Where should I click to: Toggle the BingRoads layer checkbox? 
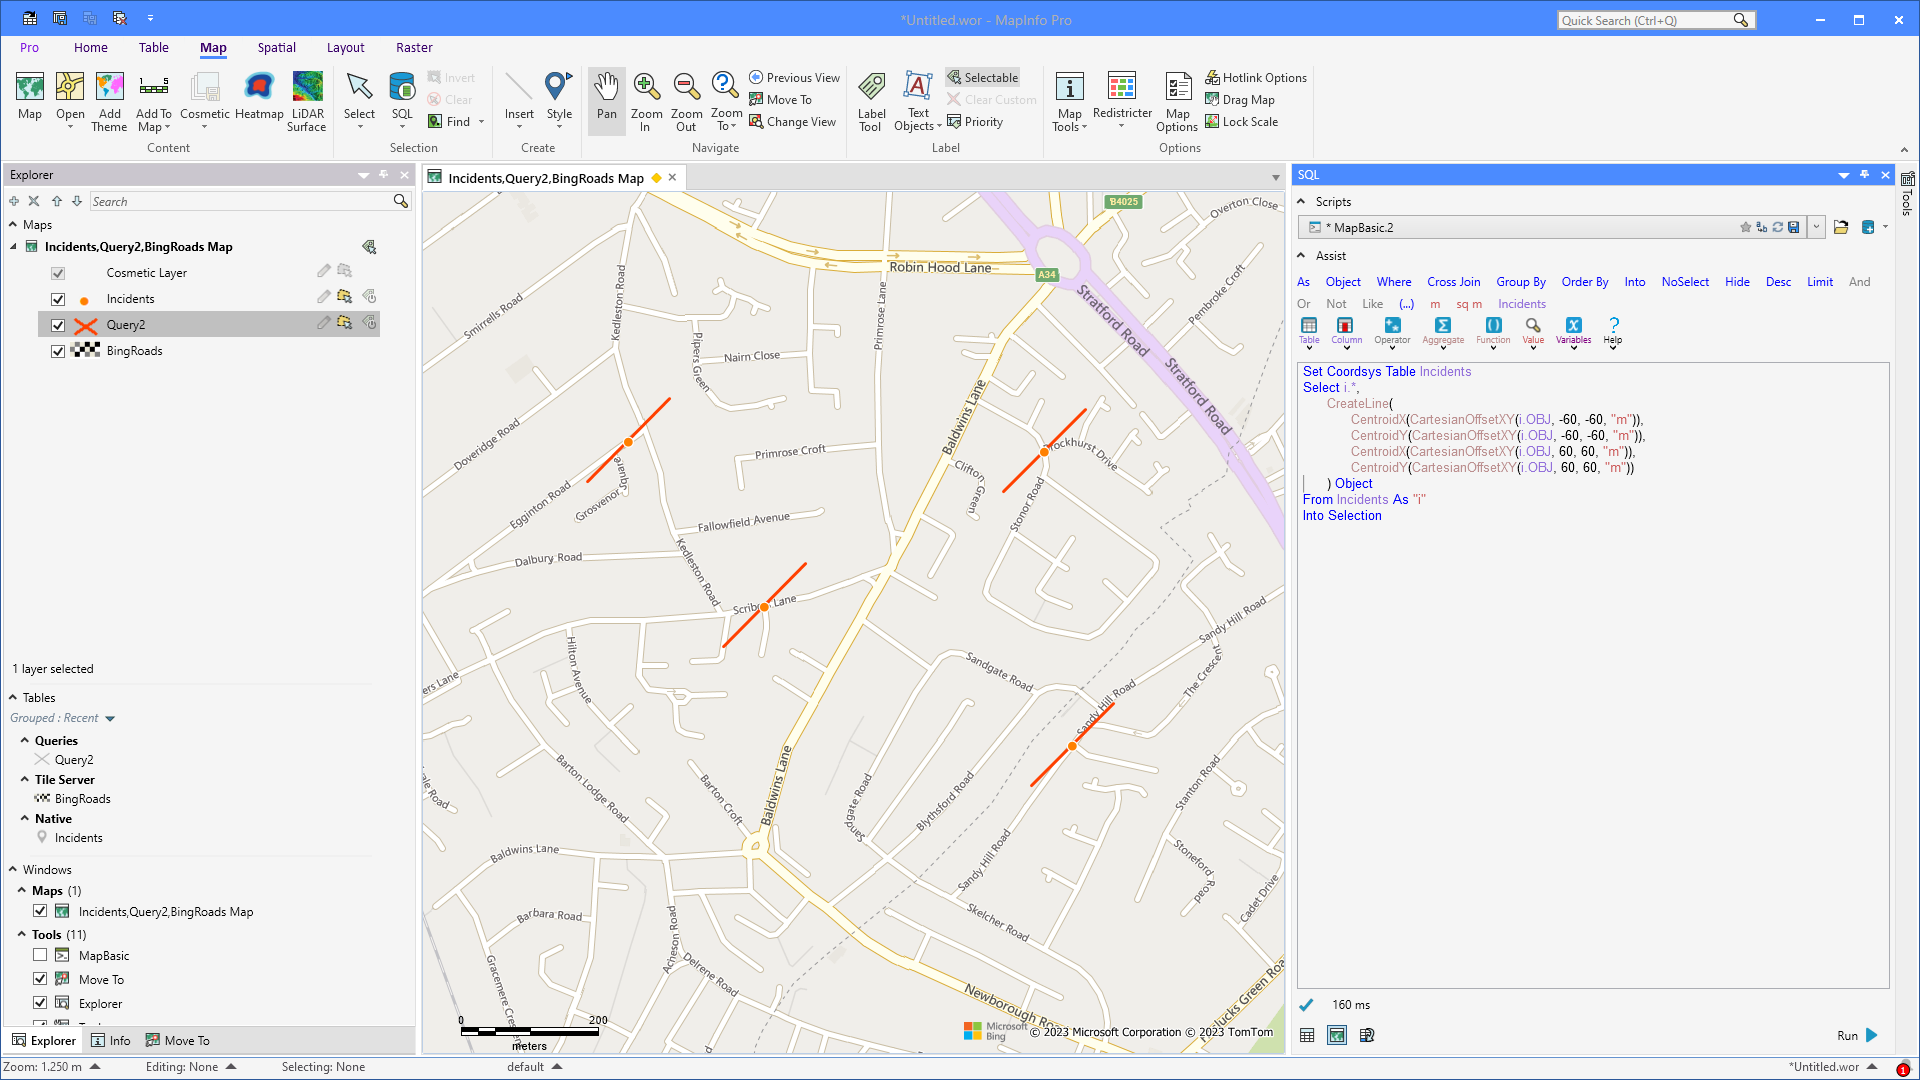(x=58, y=351)
